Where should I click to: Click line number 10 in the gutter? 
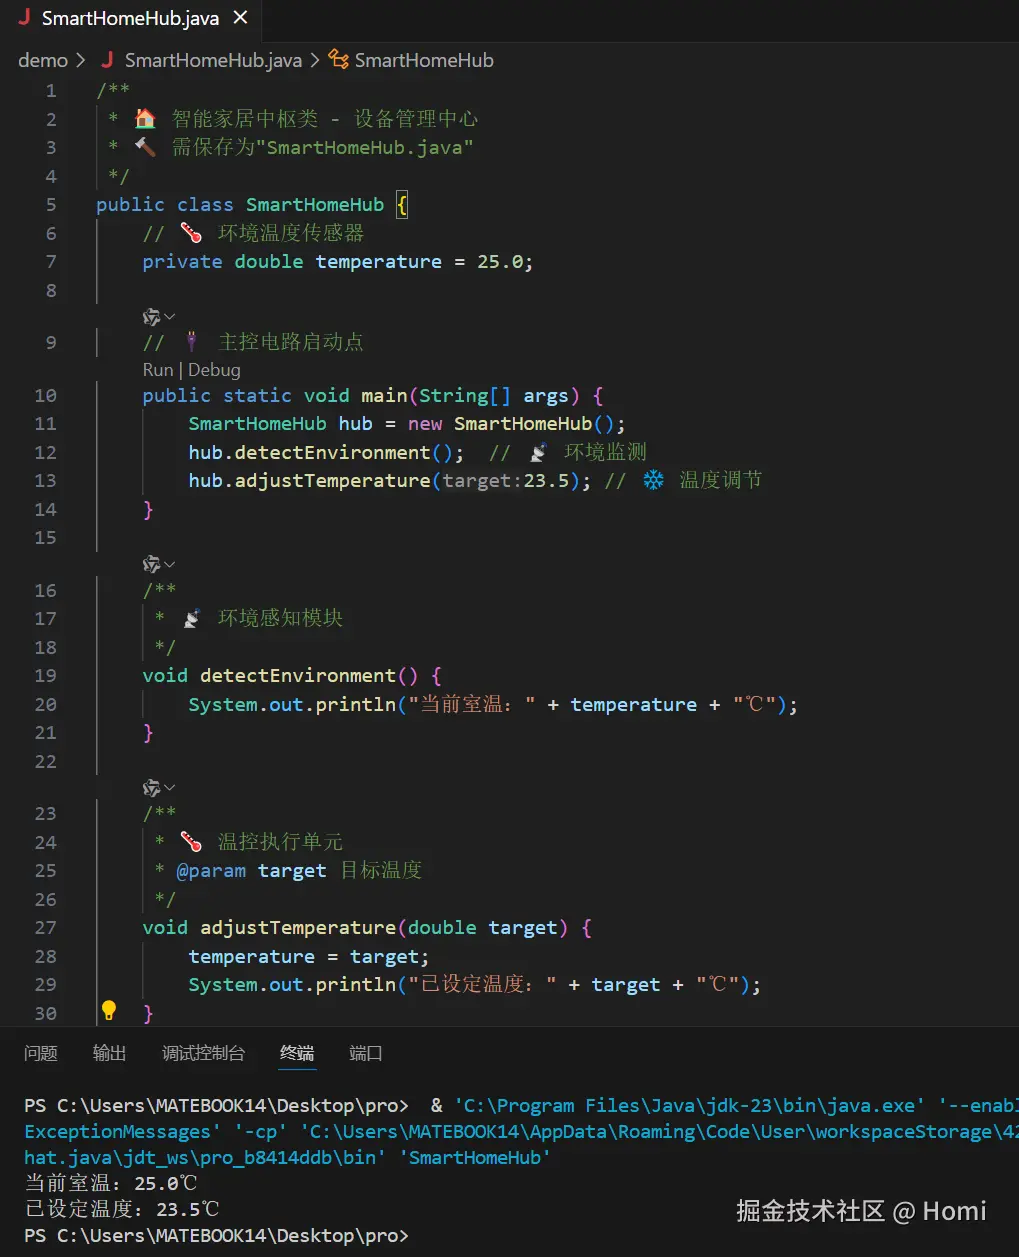pyautogui.click(x=46, y=396)
